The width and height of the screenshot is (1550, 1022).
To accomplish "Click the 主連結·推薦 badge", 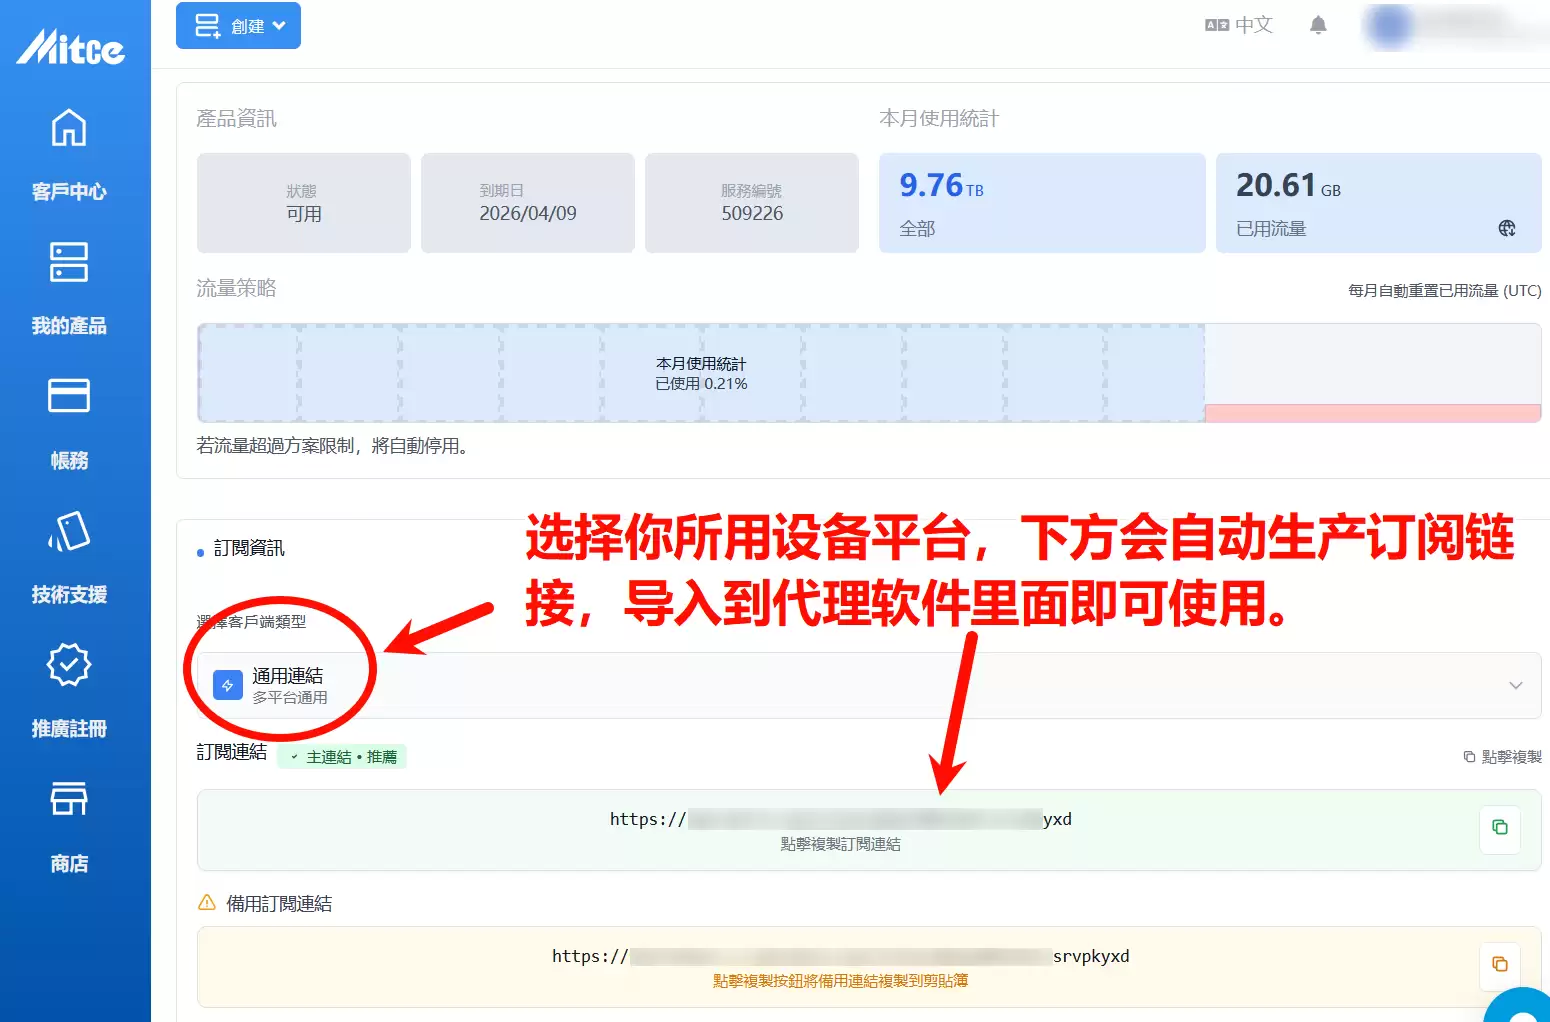I will 342,756.
